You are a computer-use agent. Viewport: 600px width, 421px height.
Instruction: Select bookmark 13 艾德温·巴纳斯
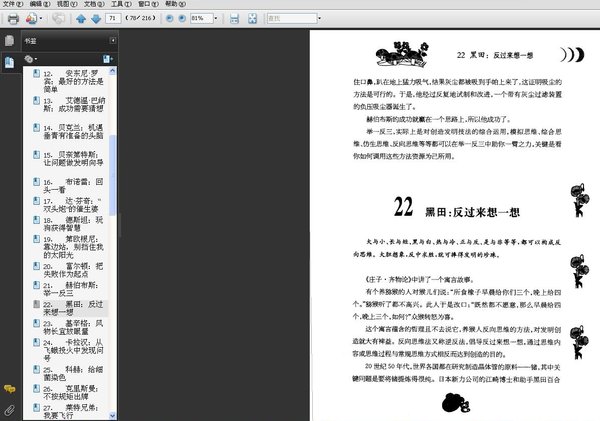coord(74,104)
